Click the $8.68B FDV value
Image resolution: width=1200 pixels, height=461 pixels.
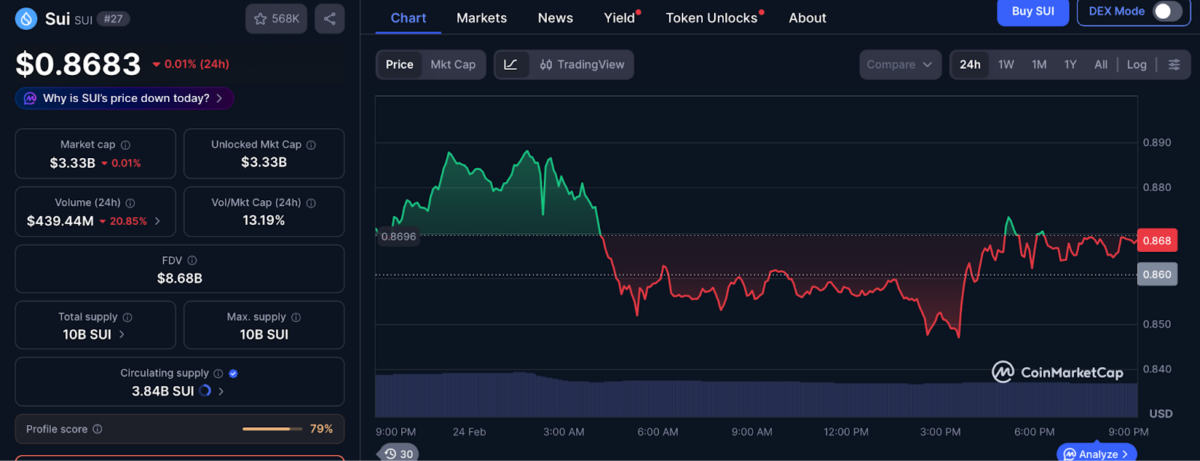[179, 278]
